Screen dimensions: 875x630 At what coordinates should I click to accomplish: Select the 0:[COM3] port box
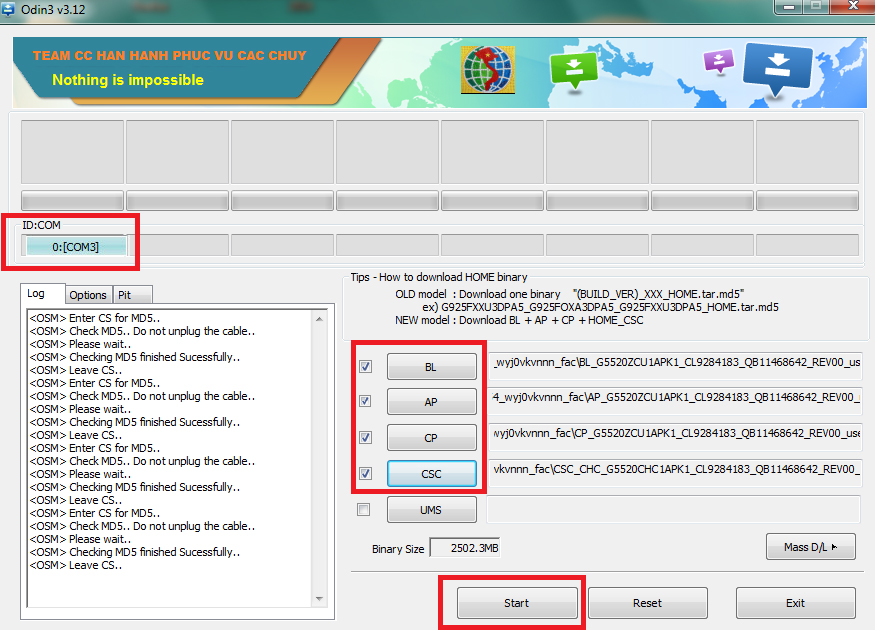coord(75,246)
